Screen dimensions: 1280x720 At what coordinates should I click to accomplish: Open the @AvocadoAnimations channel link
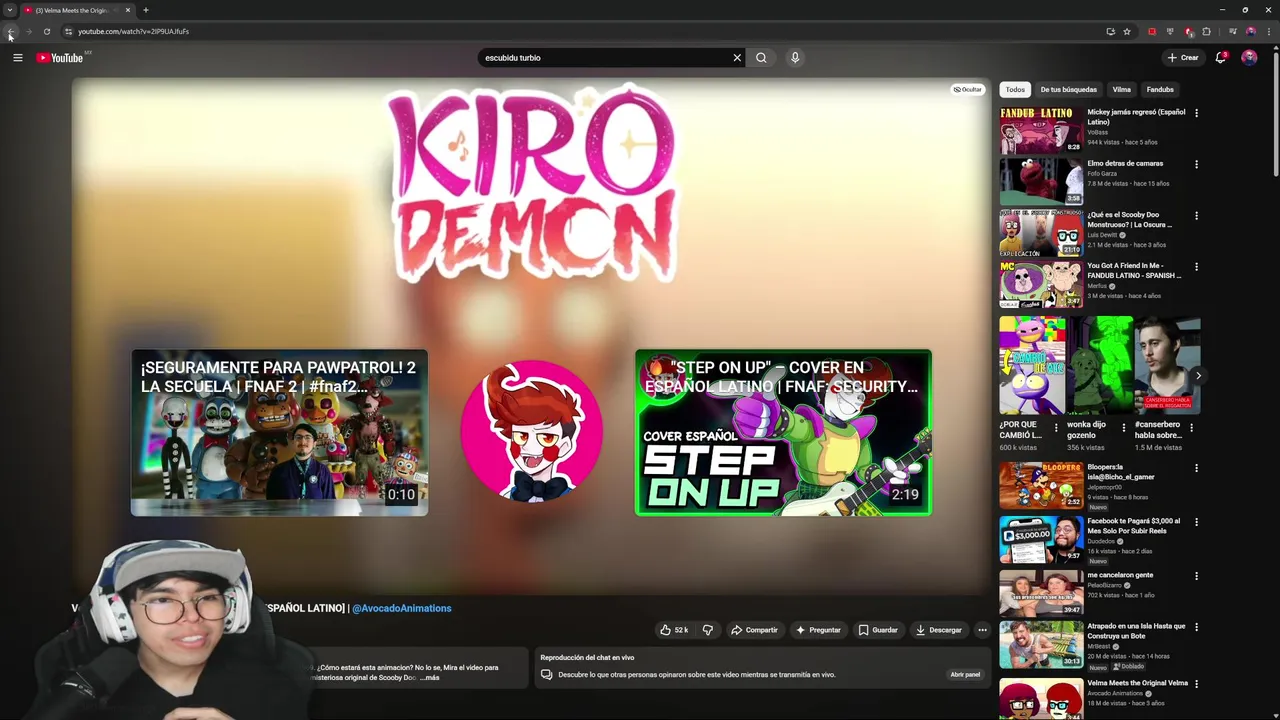402,608
